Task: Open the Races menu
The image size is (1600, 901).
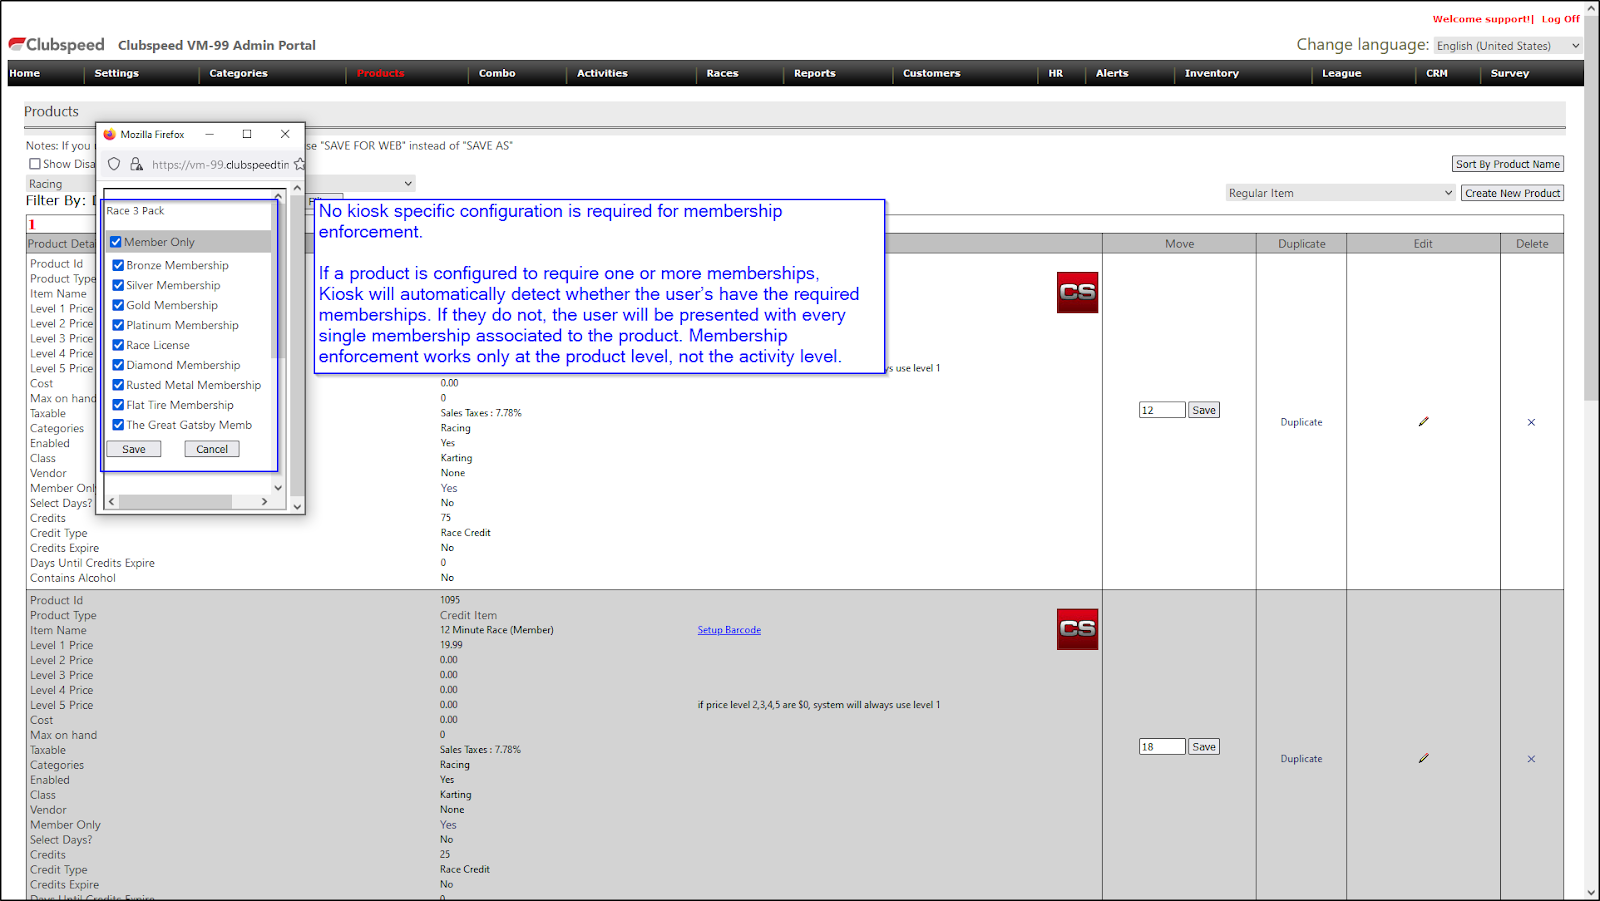Action: (x=722, y=73)
